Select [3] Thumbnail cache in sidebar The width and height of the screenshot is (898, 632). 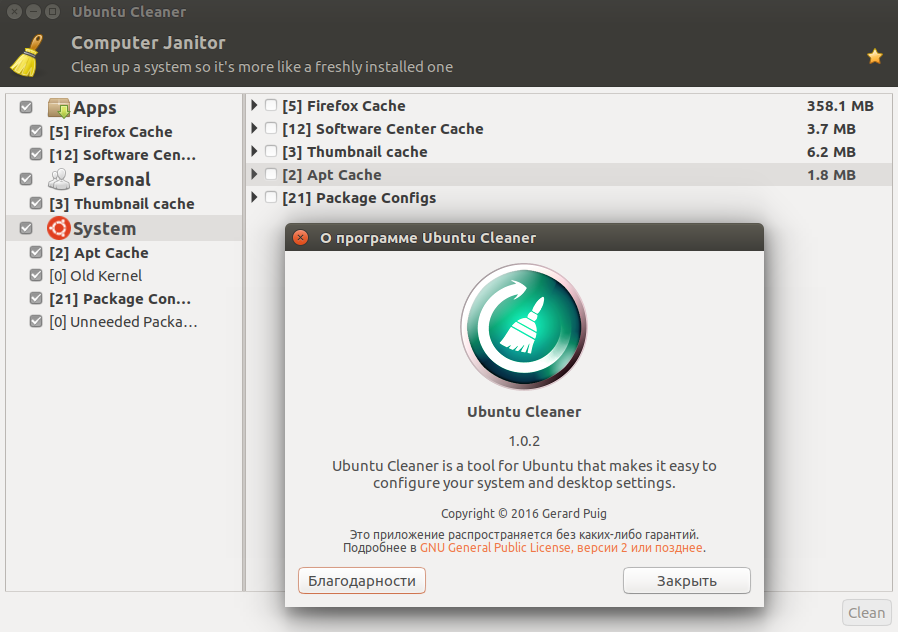tap(121, 204)
